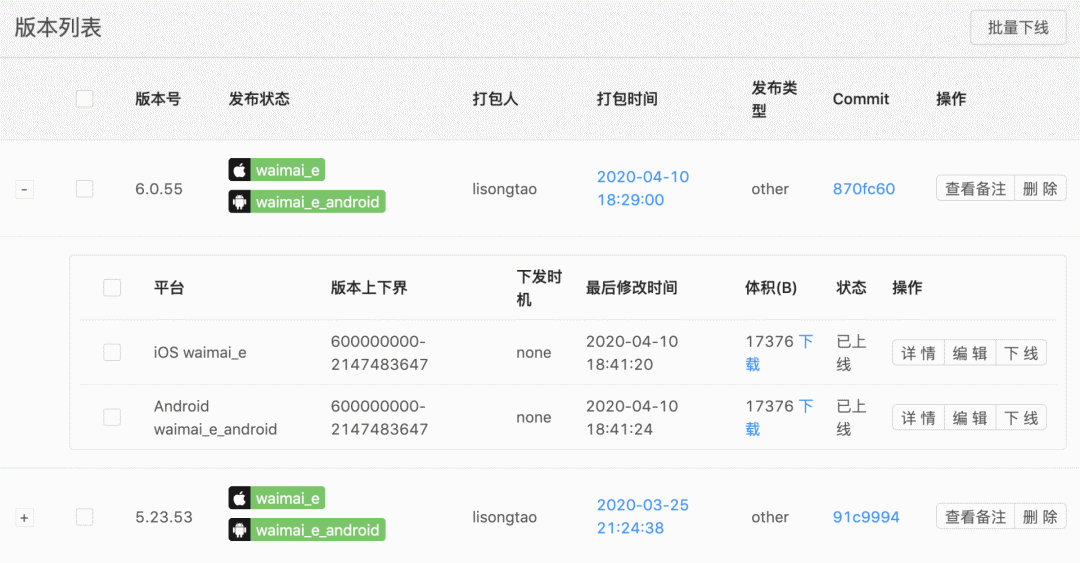Click the 打包时间 column header

(x=627, y=99)
